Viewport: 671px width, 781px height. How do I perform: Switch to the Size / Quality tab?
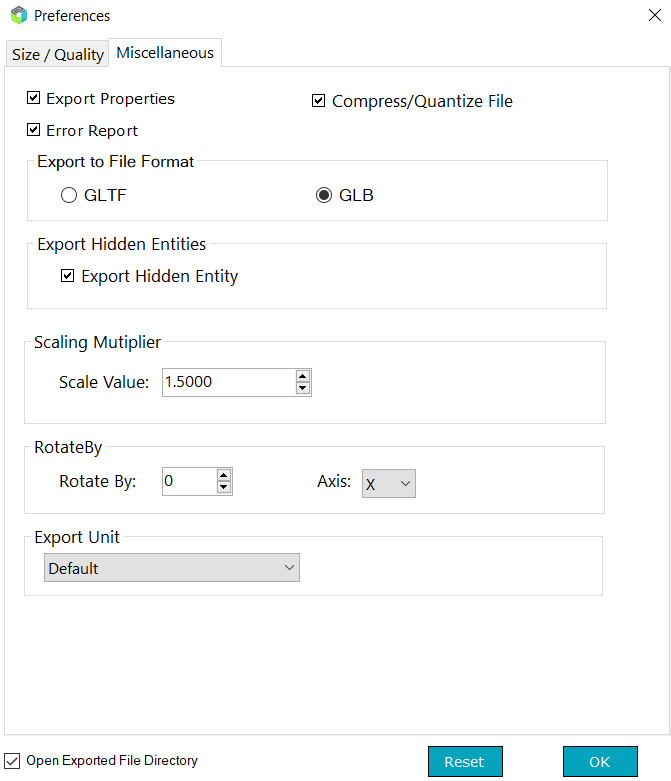[58, 54]
